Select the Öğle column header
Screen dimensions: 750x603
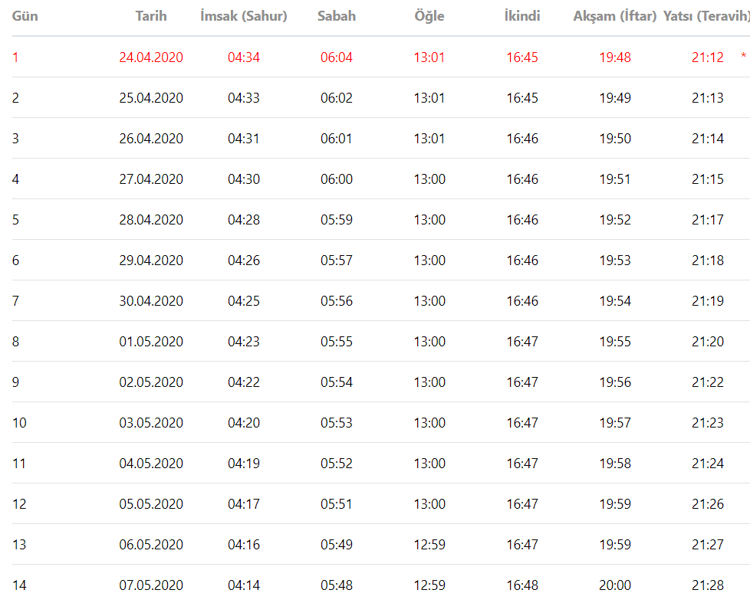(x=429, y=17)
